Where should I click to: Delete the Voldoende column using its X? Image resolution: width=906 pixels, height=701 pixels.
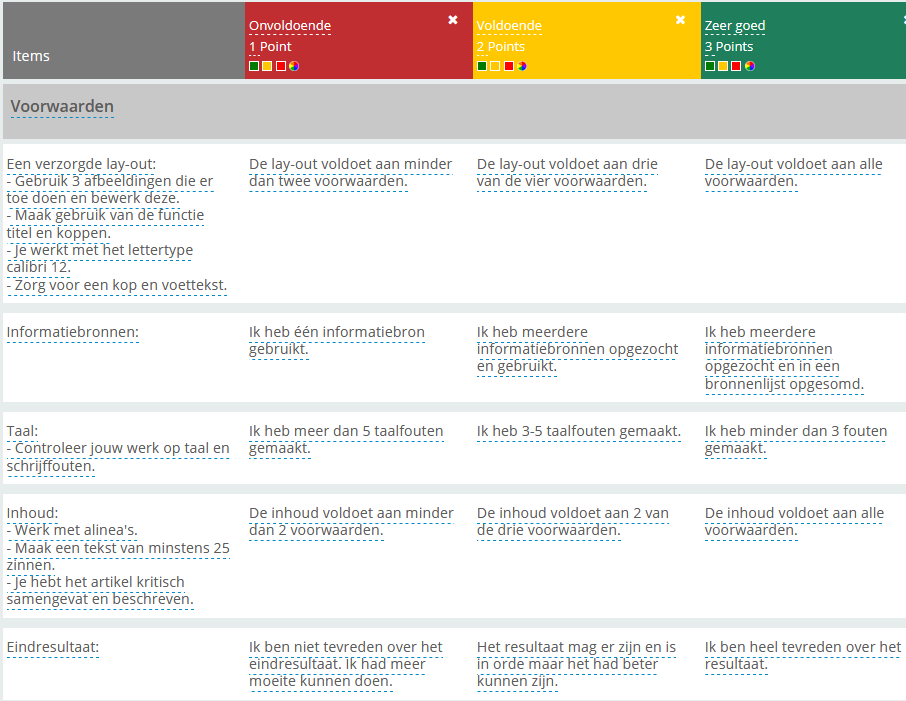pyautogui.click(x=681, y=20)
